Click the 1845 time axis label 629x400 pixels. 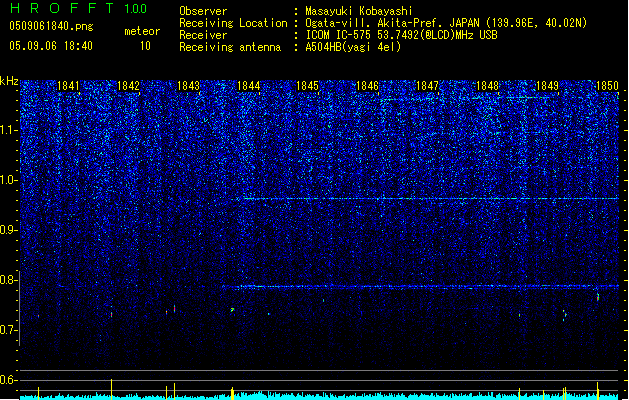click(x=307, y=86)
